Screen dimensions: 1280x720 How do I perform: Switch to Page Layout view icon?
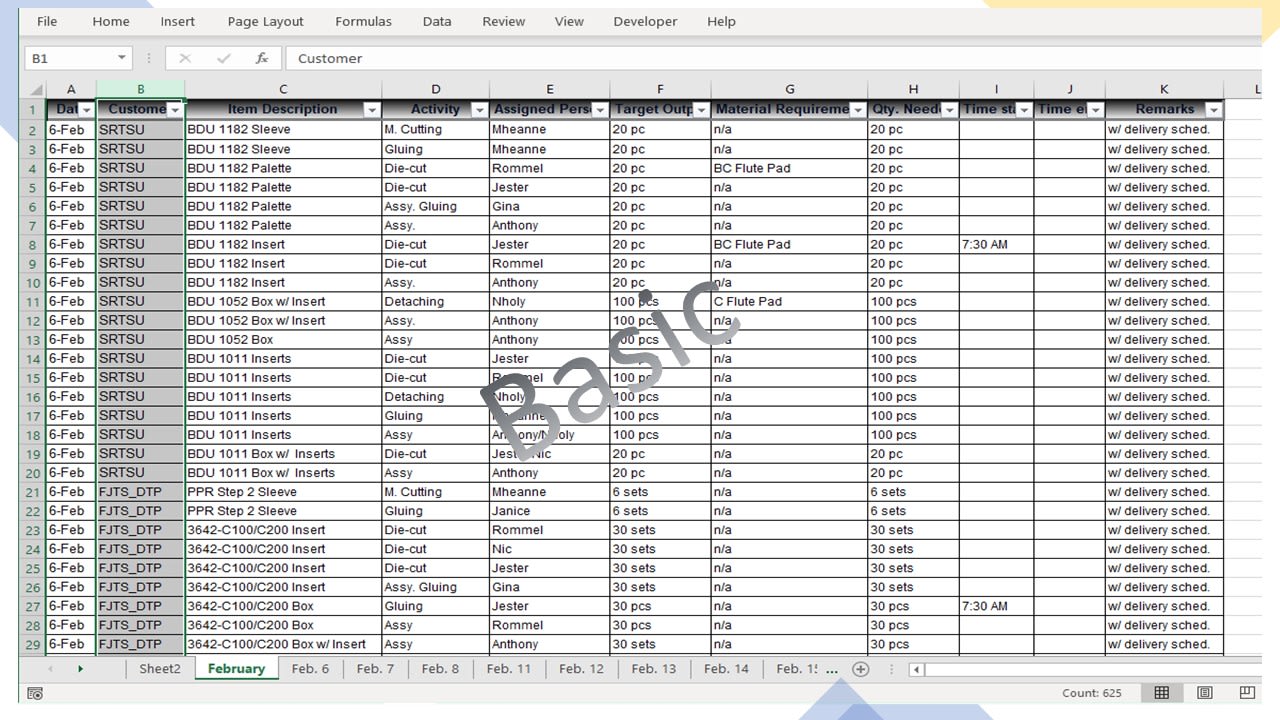pyautogui.click(x=1205, y=693)
